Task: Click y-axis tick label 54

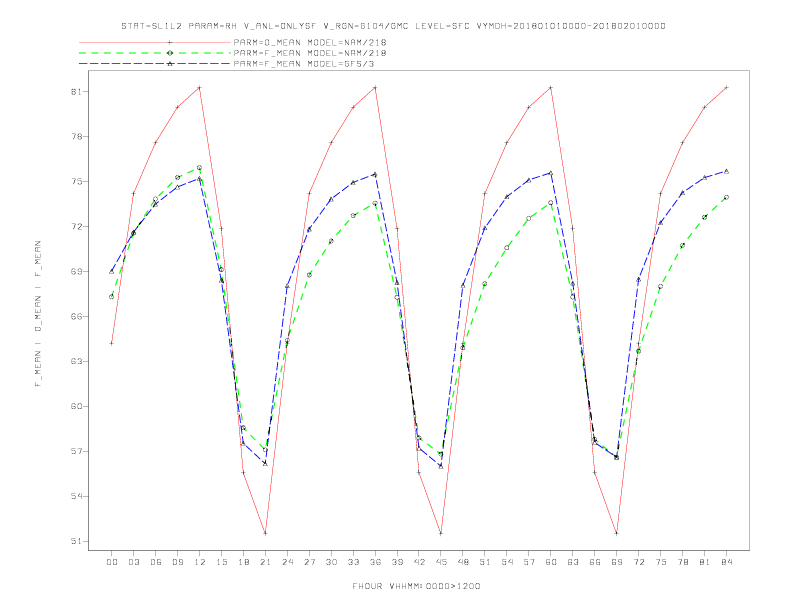Action: [x=77, y=496]
